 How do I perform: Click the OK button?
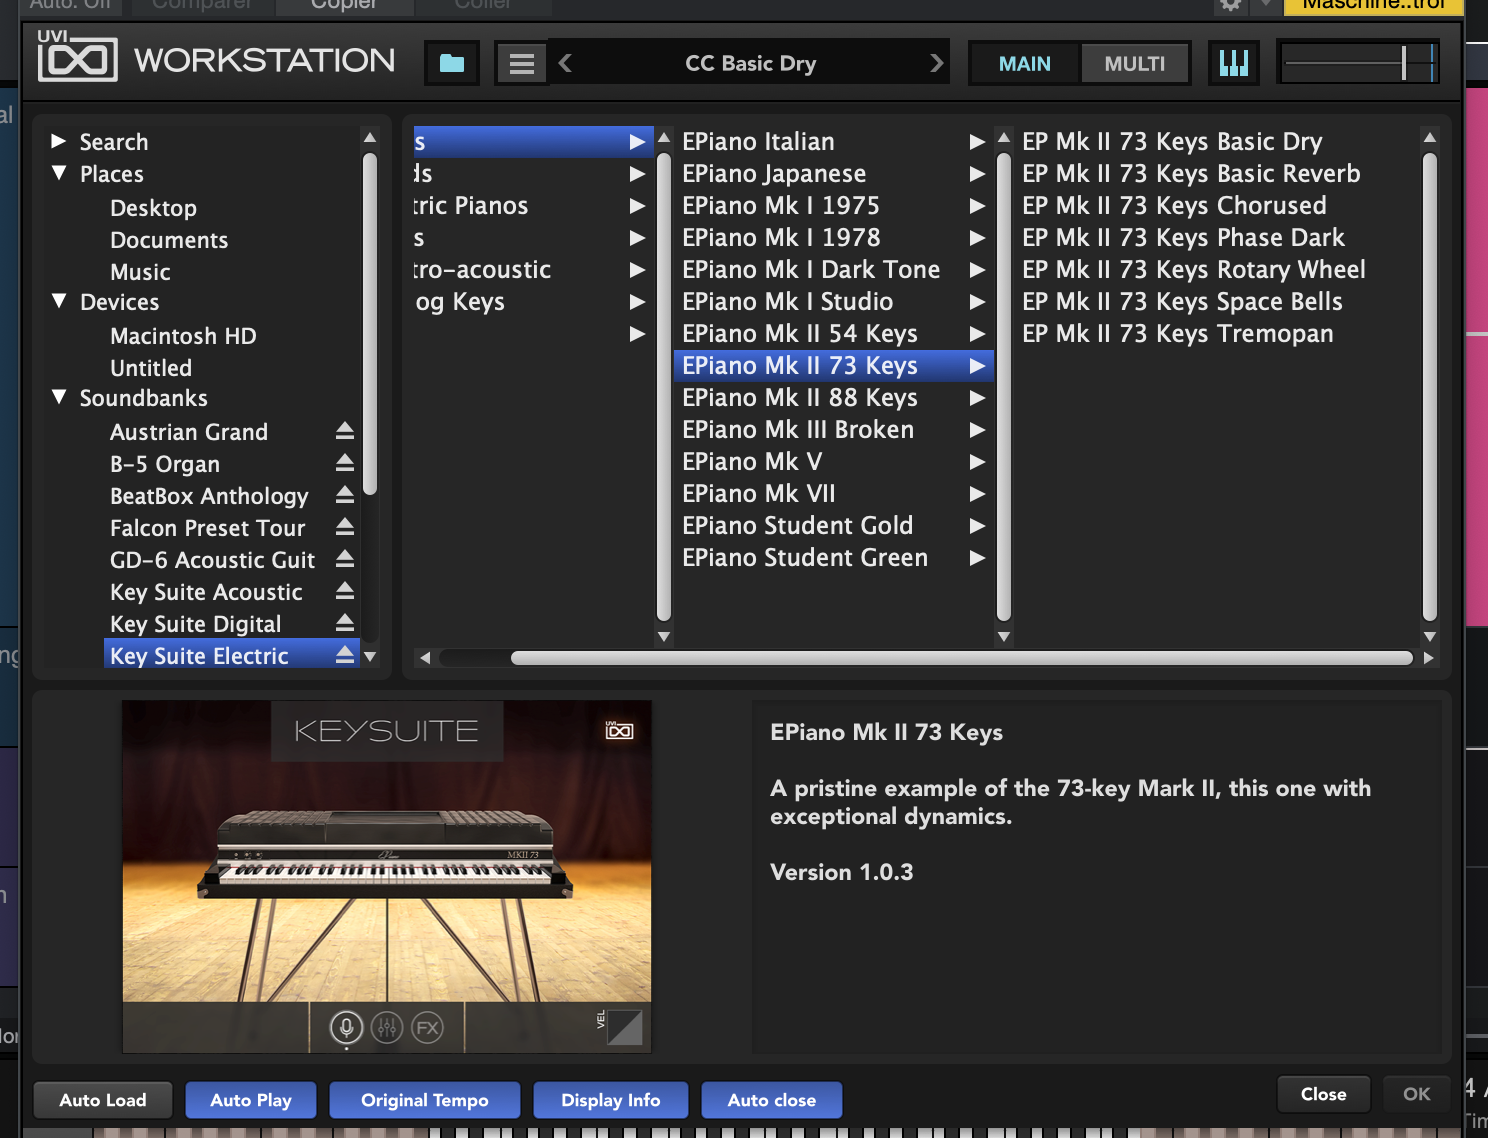pyautogui.click(x=1417, y=1094)
